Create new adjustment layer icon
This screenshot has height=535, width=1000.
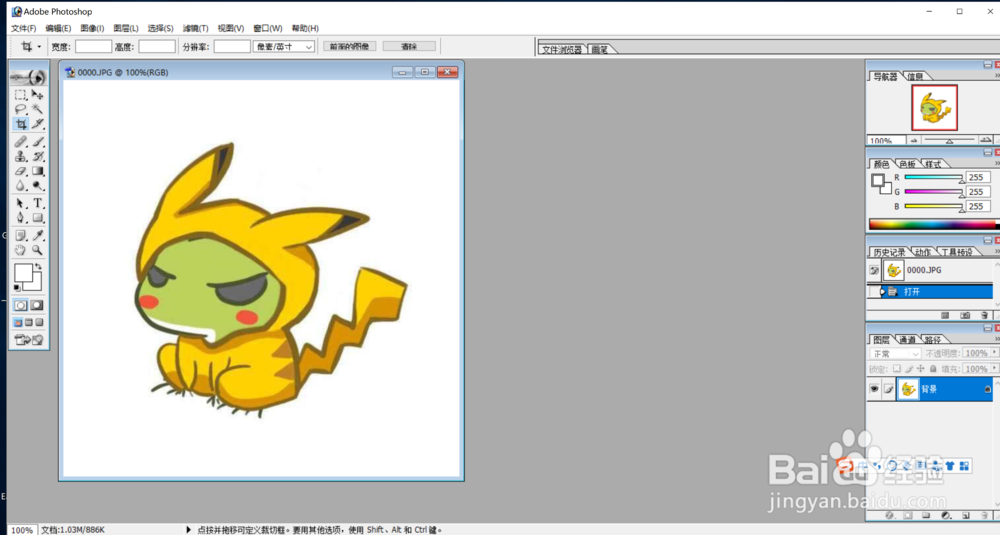coord(946,515)
